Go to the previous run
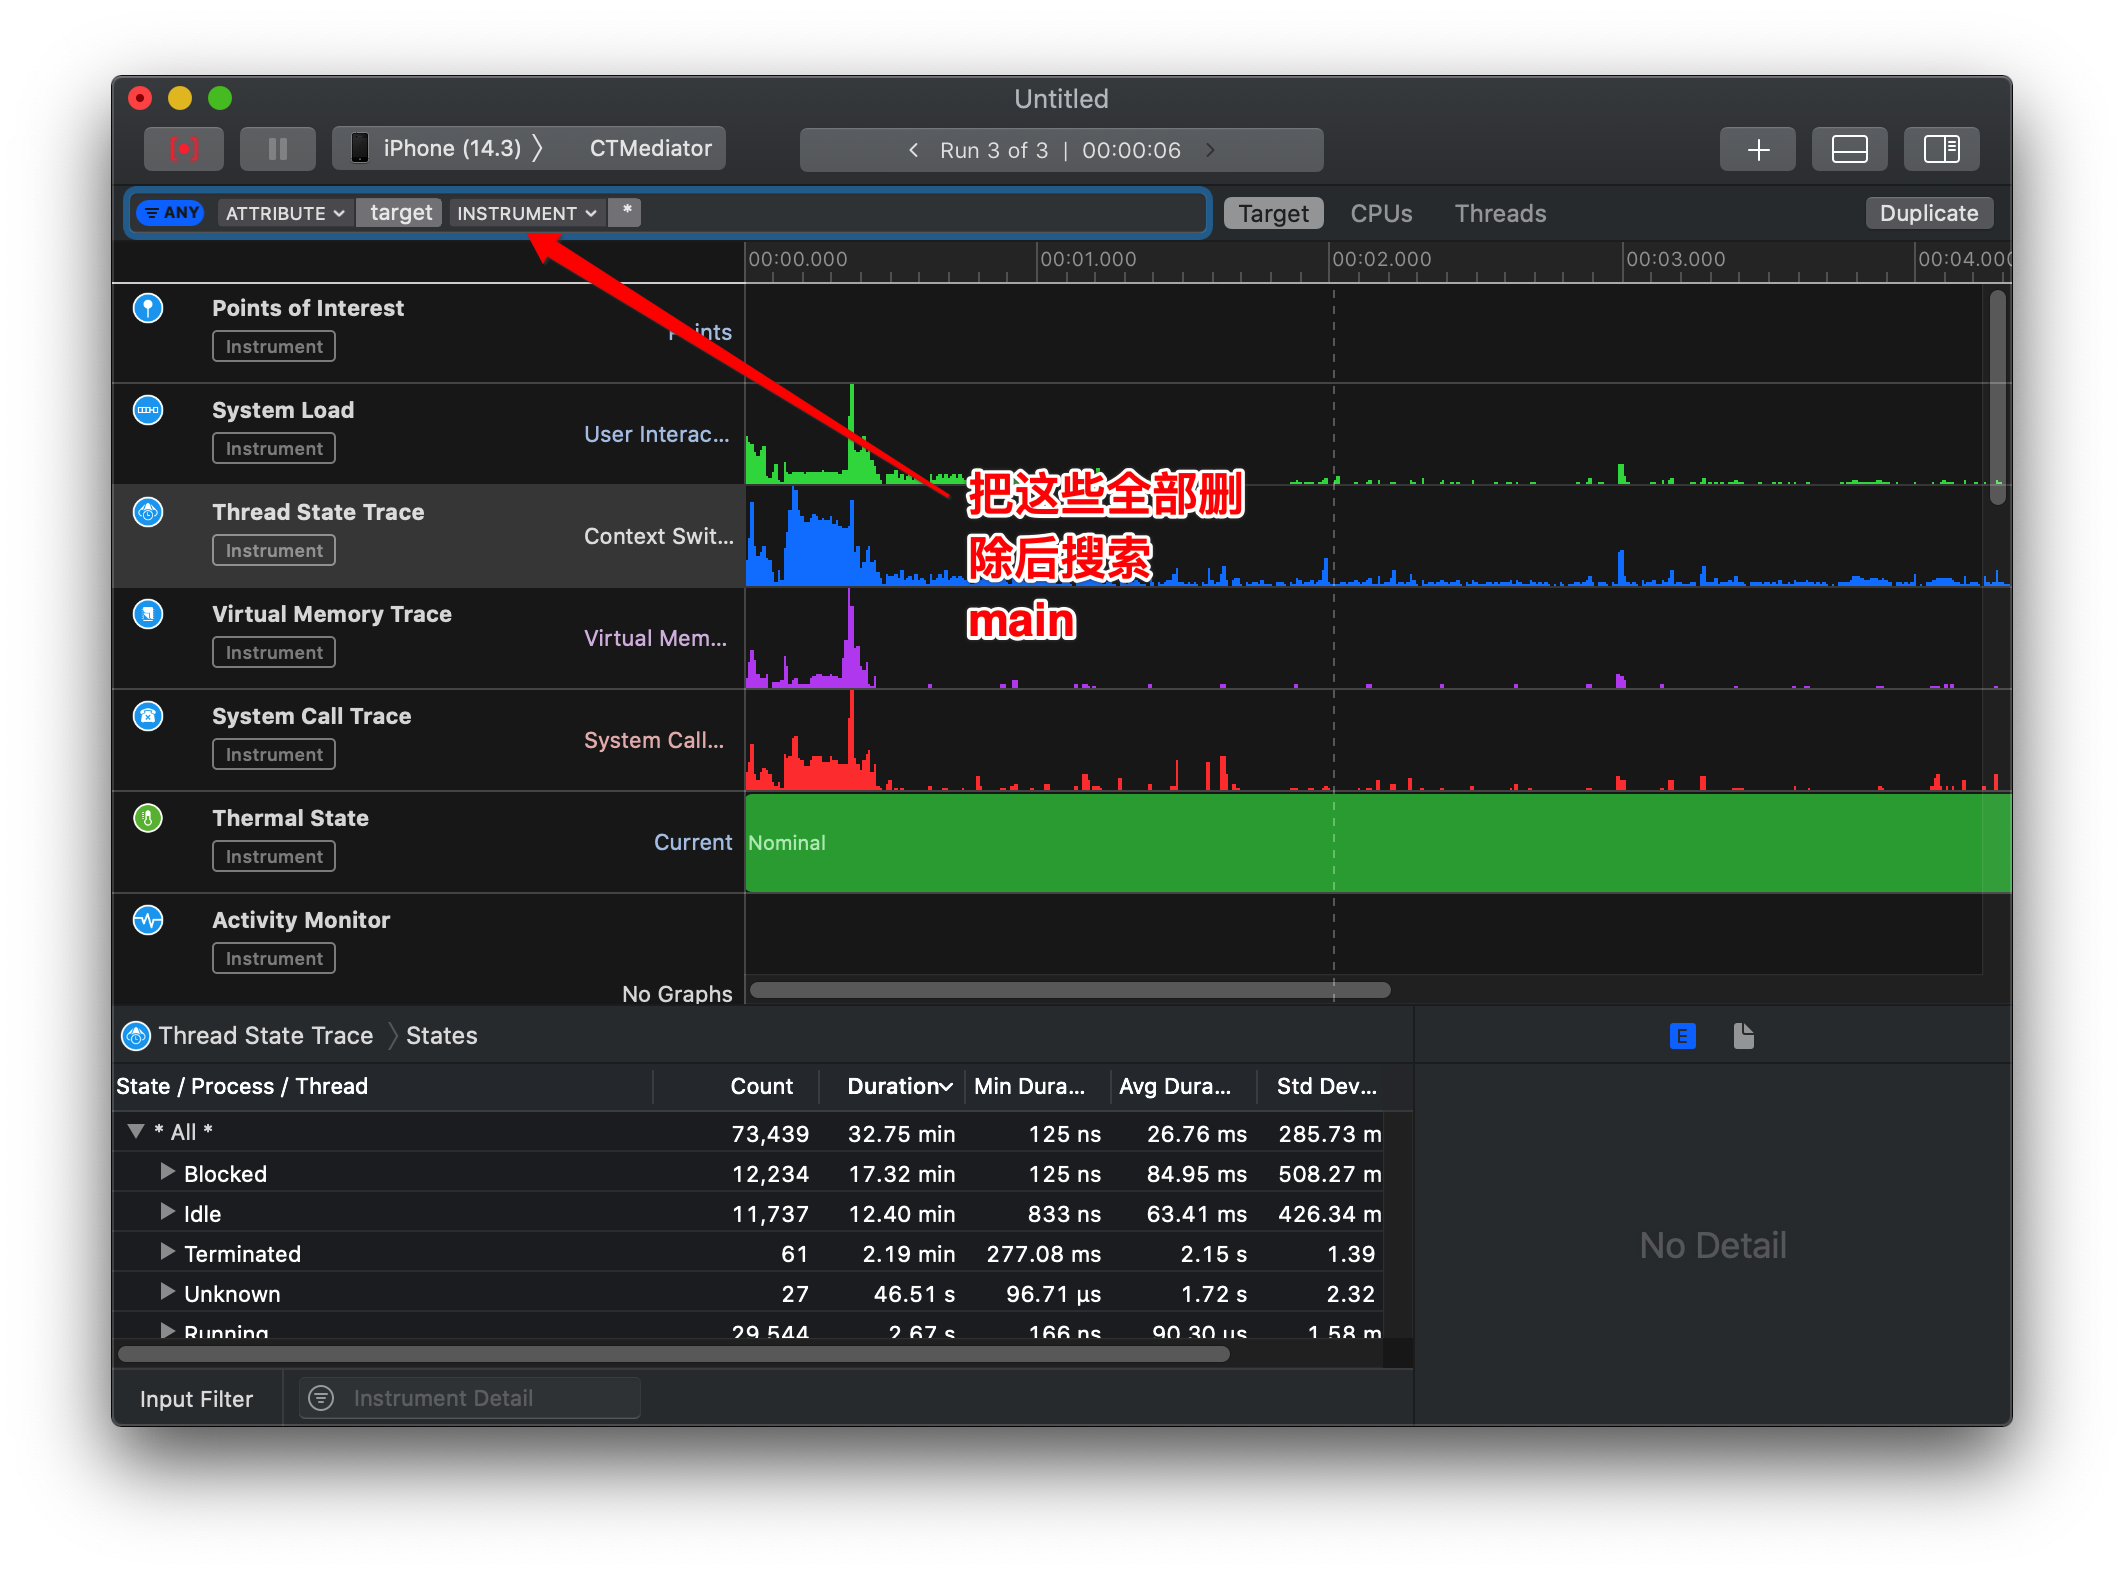Viewport: 2124px width, 1574px height. 913,150
